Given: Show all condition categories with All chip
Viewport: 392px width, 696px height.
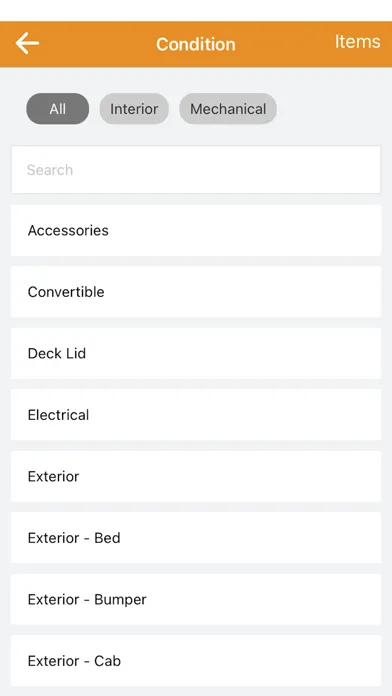Looking at the screenshot, I should [58, 109].
